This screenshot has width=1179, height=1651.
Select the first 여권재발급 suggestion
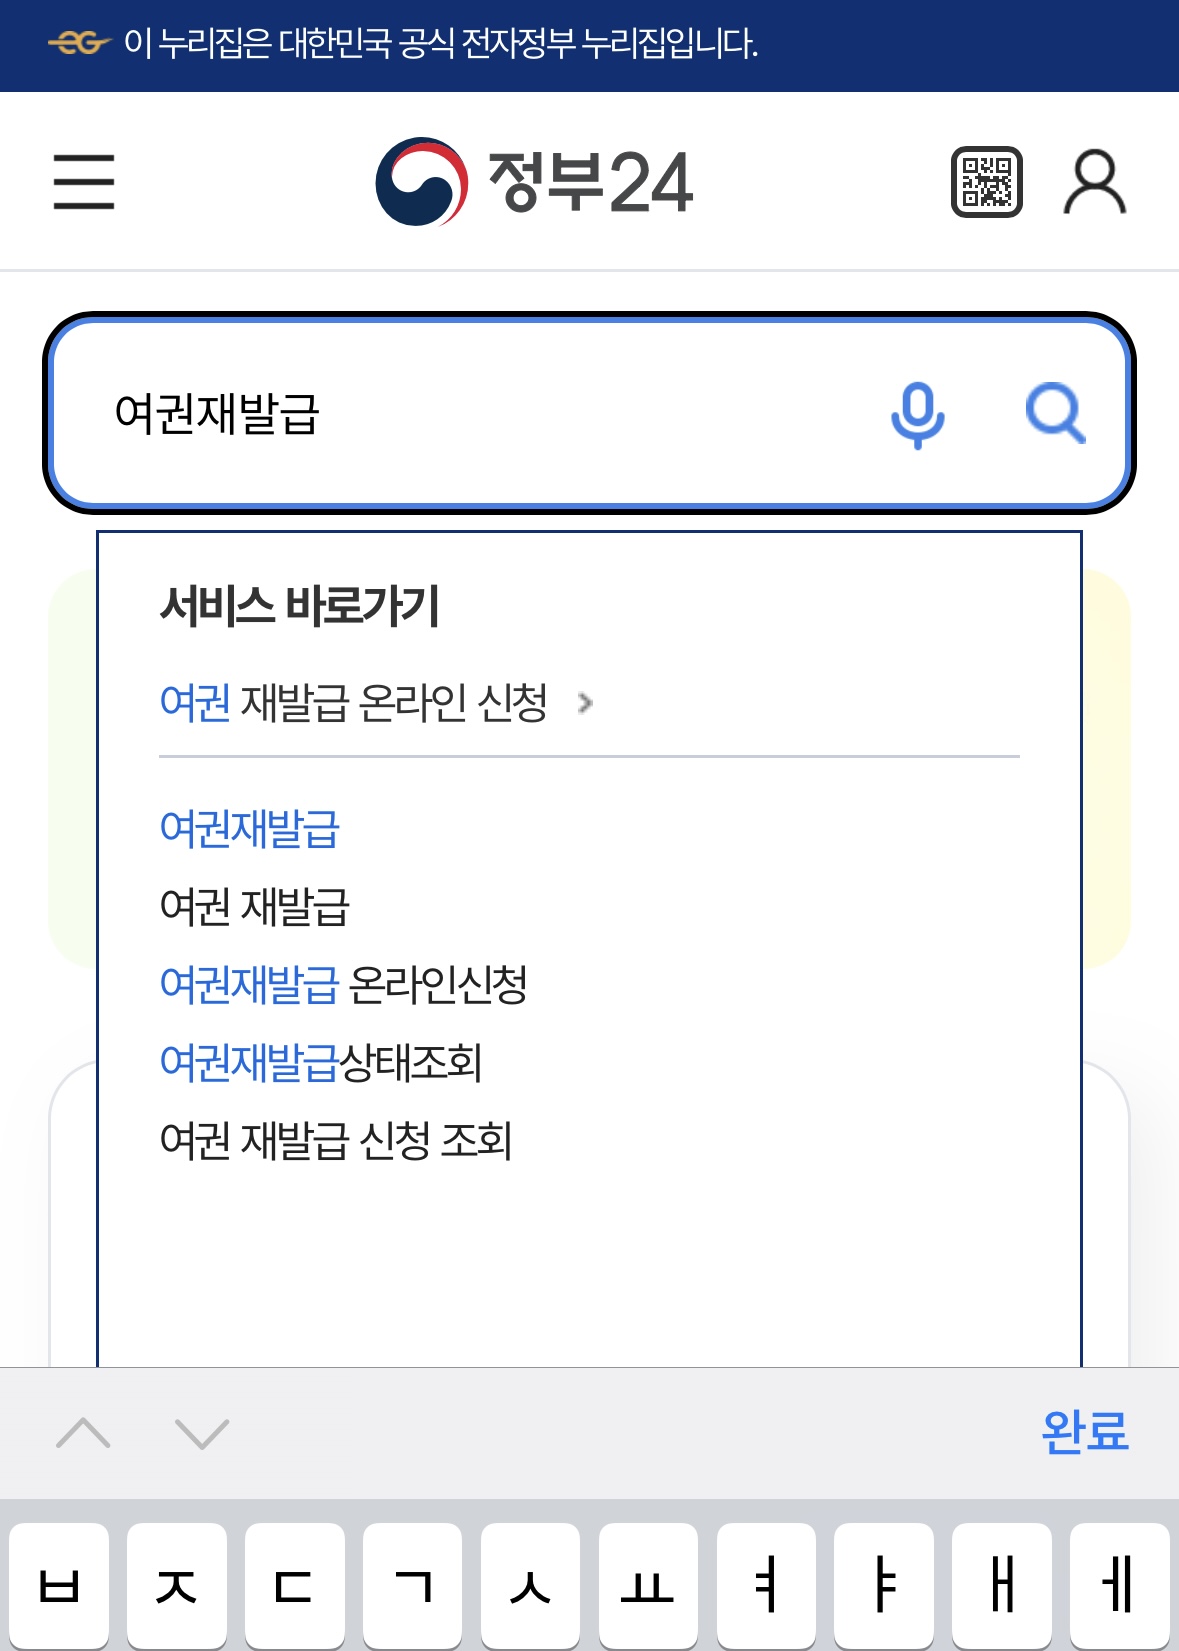(x=250, y=830)
